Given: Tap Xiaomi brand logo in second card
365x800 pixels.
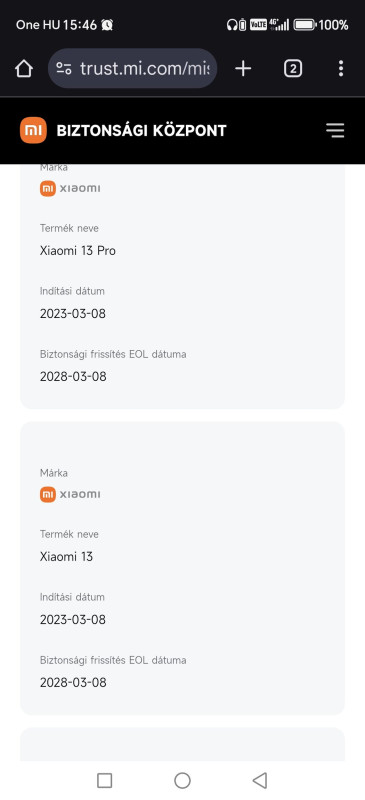Looking at the screenshot, I should tap(70, 494).
